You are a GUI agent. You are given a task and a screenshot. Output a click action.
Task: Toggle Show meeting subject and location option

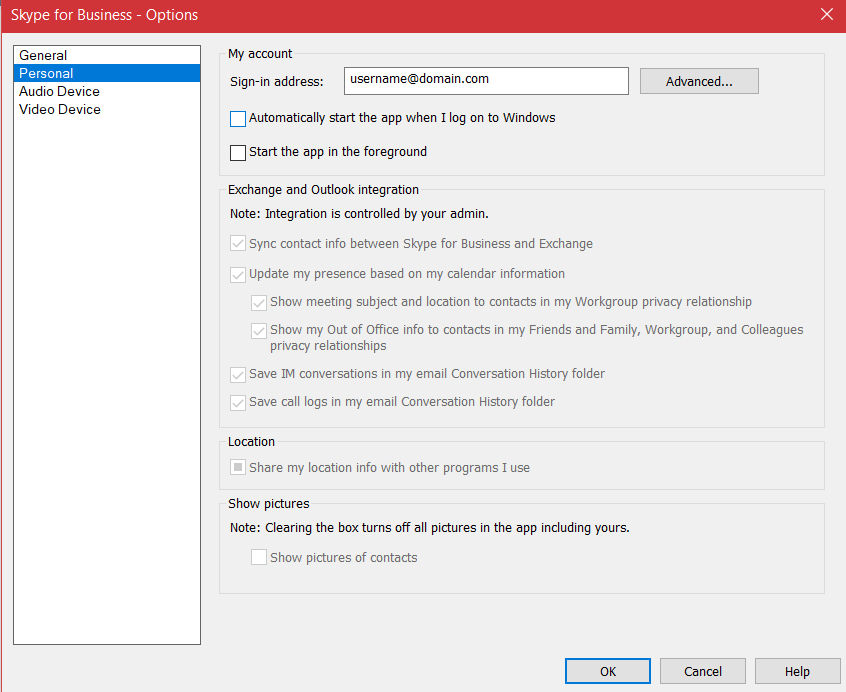coord(259,303)
